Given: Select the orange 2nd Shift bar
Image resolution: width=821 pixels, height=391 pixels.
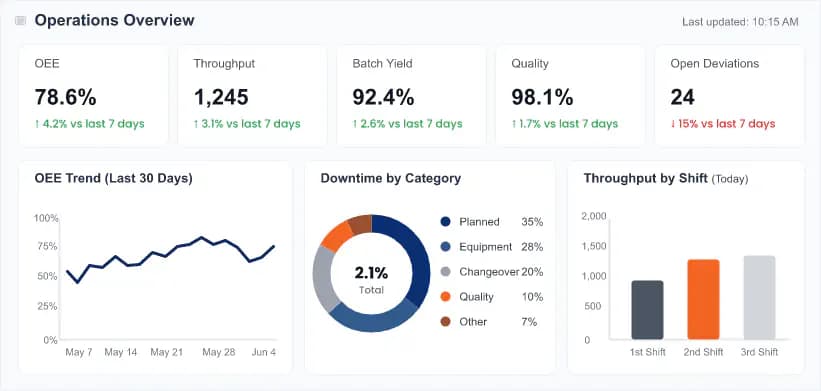Looking at the screenshot, I should (x=703, y=299).
